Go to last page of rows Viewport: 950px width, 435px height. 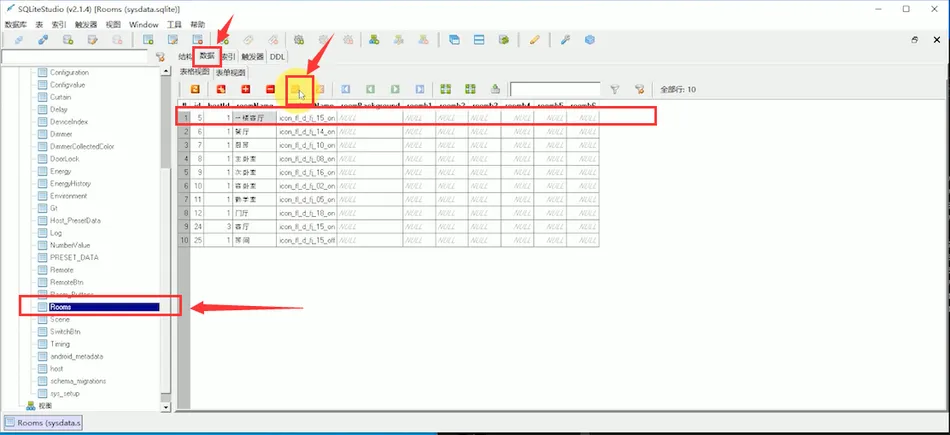point(420,89)
